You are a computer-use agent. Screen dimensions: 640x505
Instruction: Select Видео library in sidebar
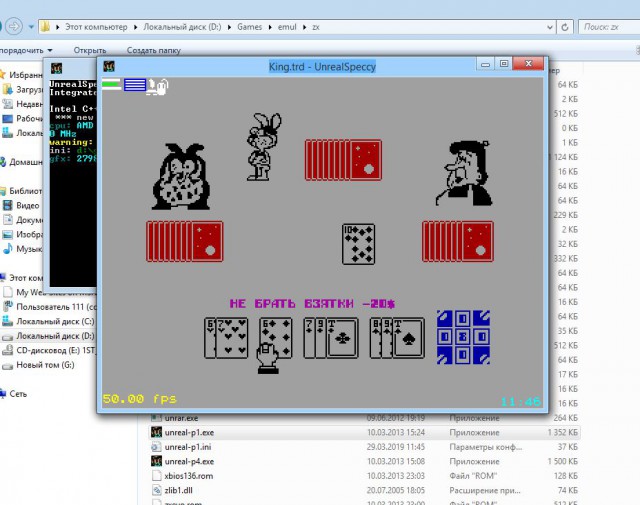[x=21, y=205]
